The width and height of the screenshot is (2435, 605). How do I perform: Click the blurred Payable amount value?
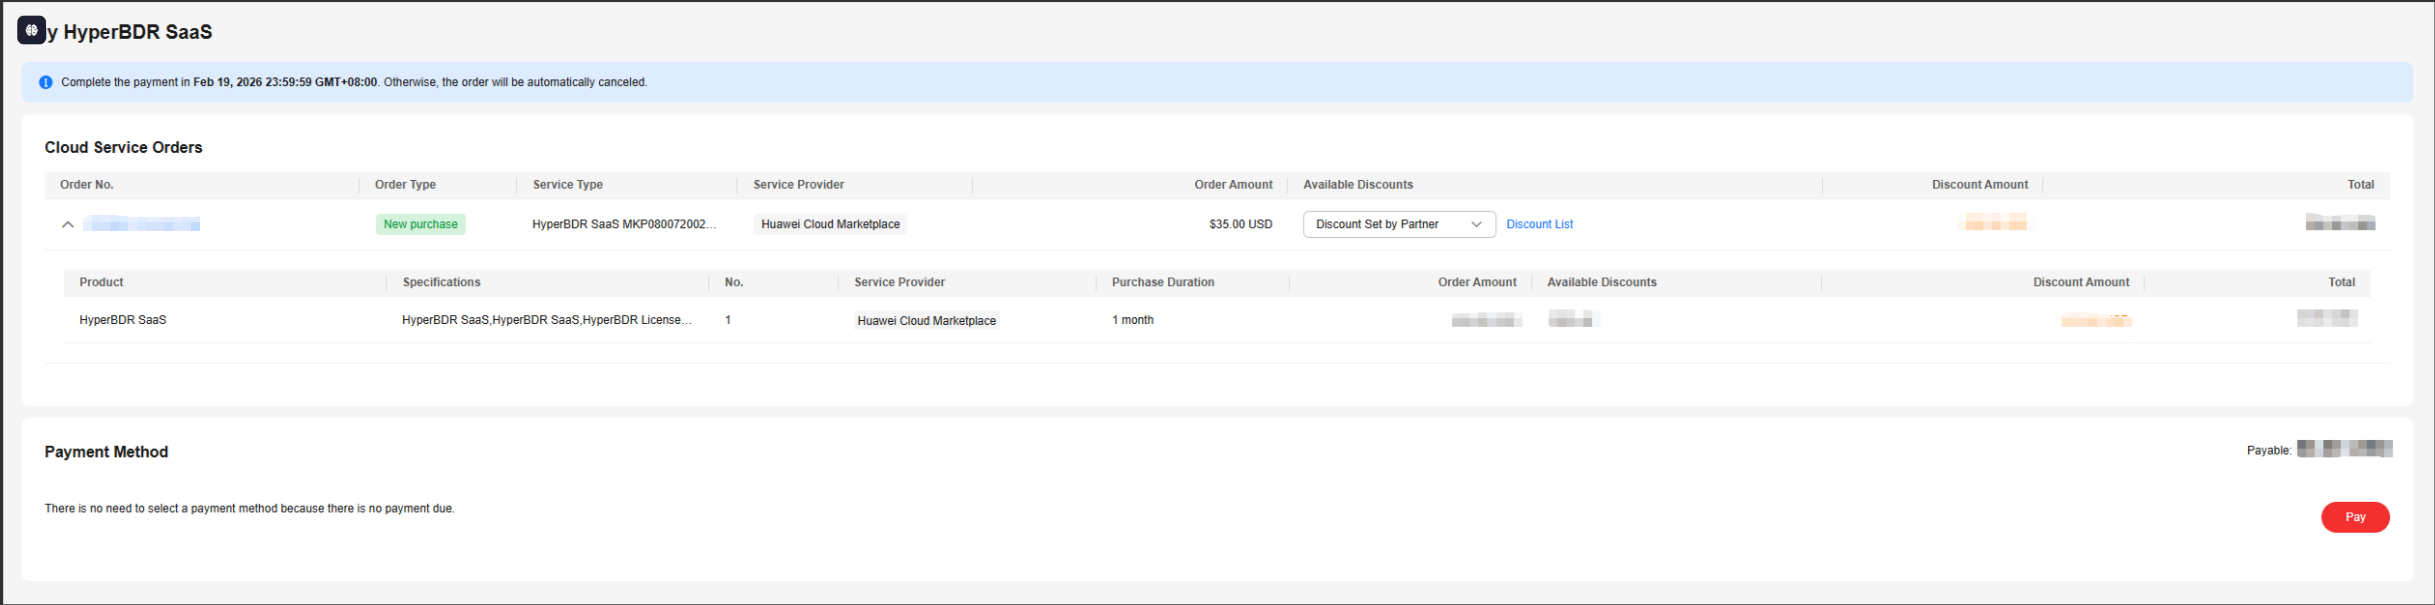coord(2344,449)
